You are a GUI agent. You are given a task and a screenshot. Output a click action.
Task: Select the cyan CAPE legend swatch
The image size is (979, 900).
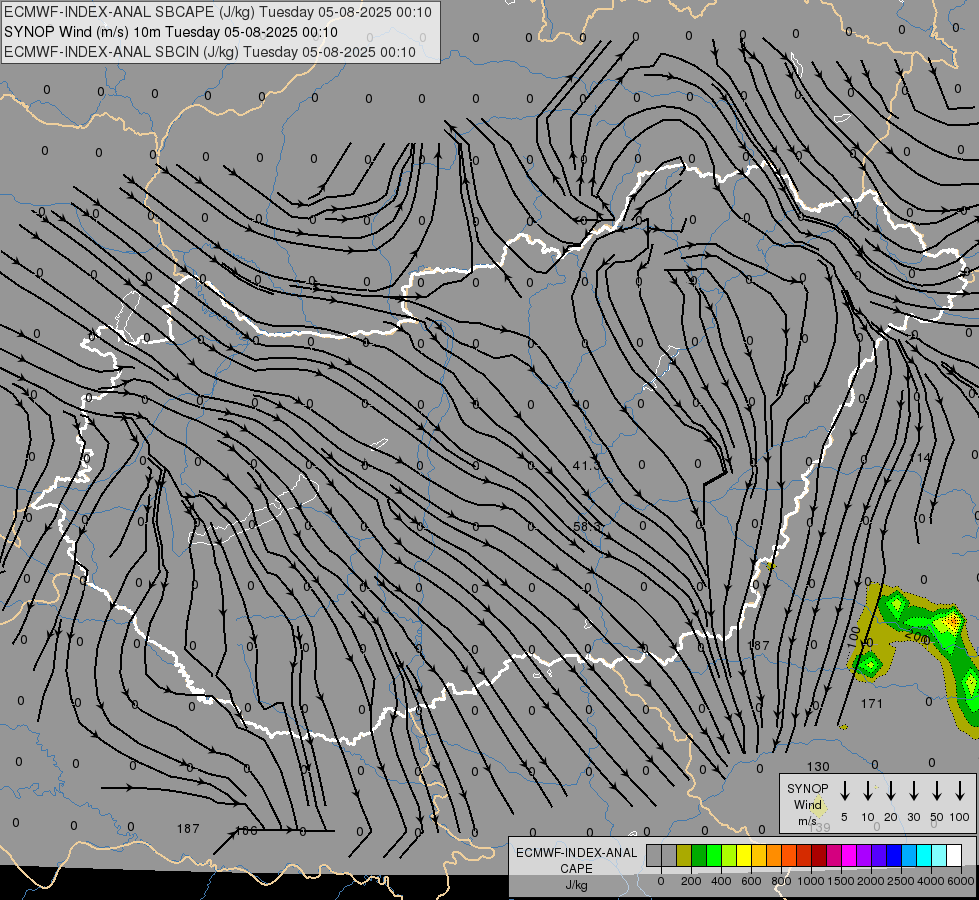click(x=924, y=855)
